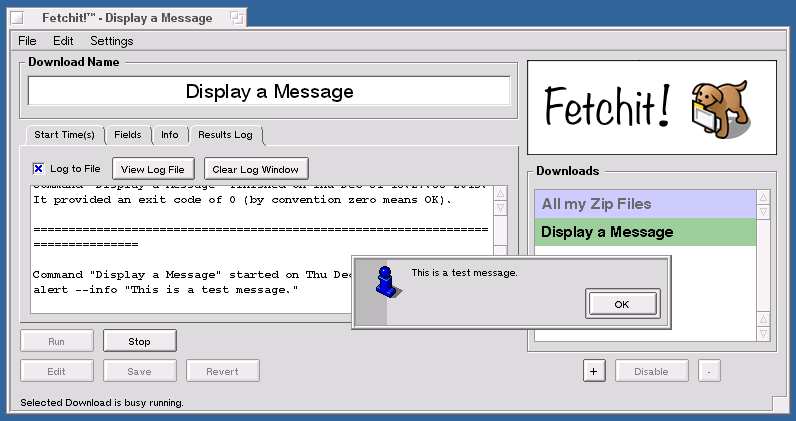Screen dimensions: 796x421
Task: Select the Results Log tab
Action: click(225, 135)
